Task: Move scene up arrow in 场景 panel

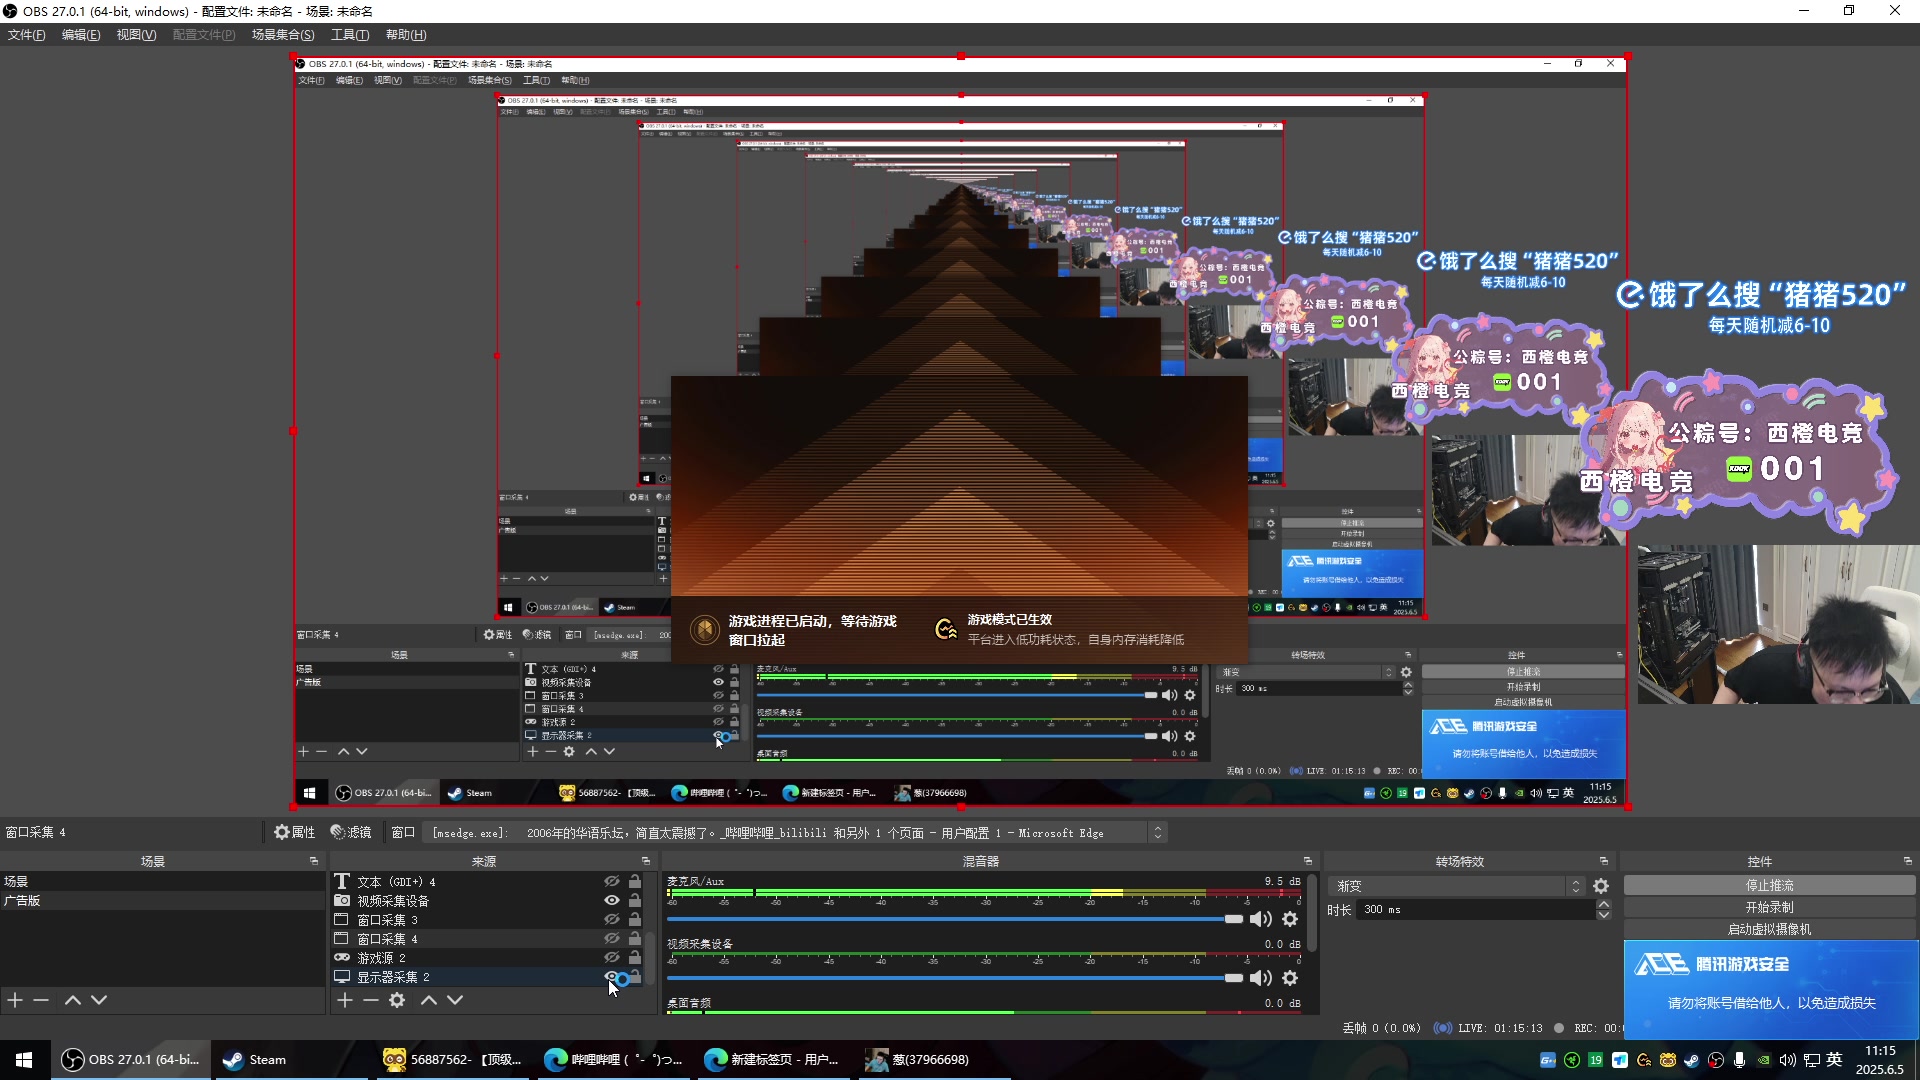Action: (73, 1000)
